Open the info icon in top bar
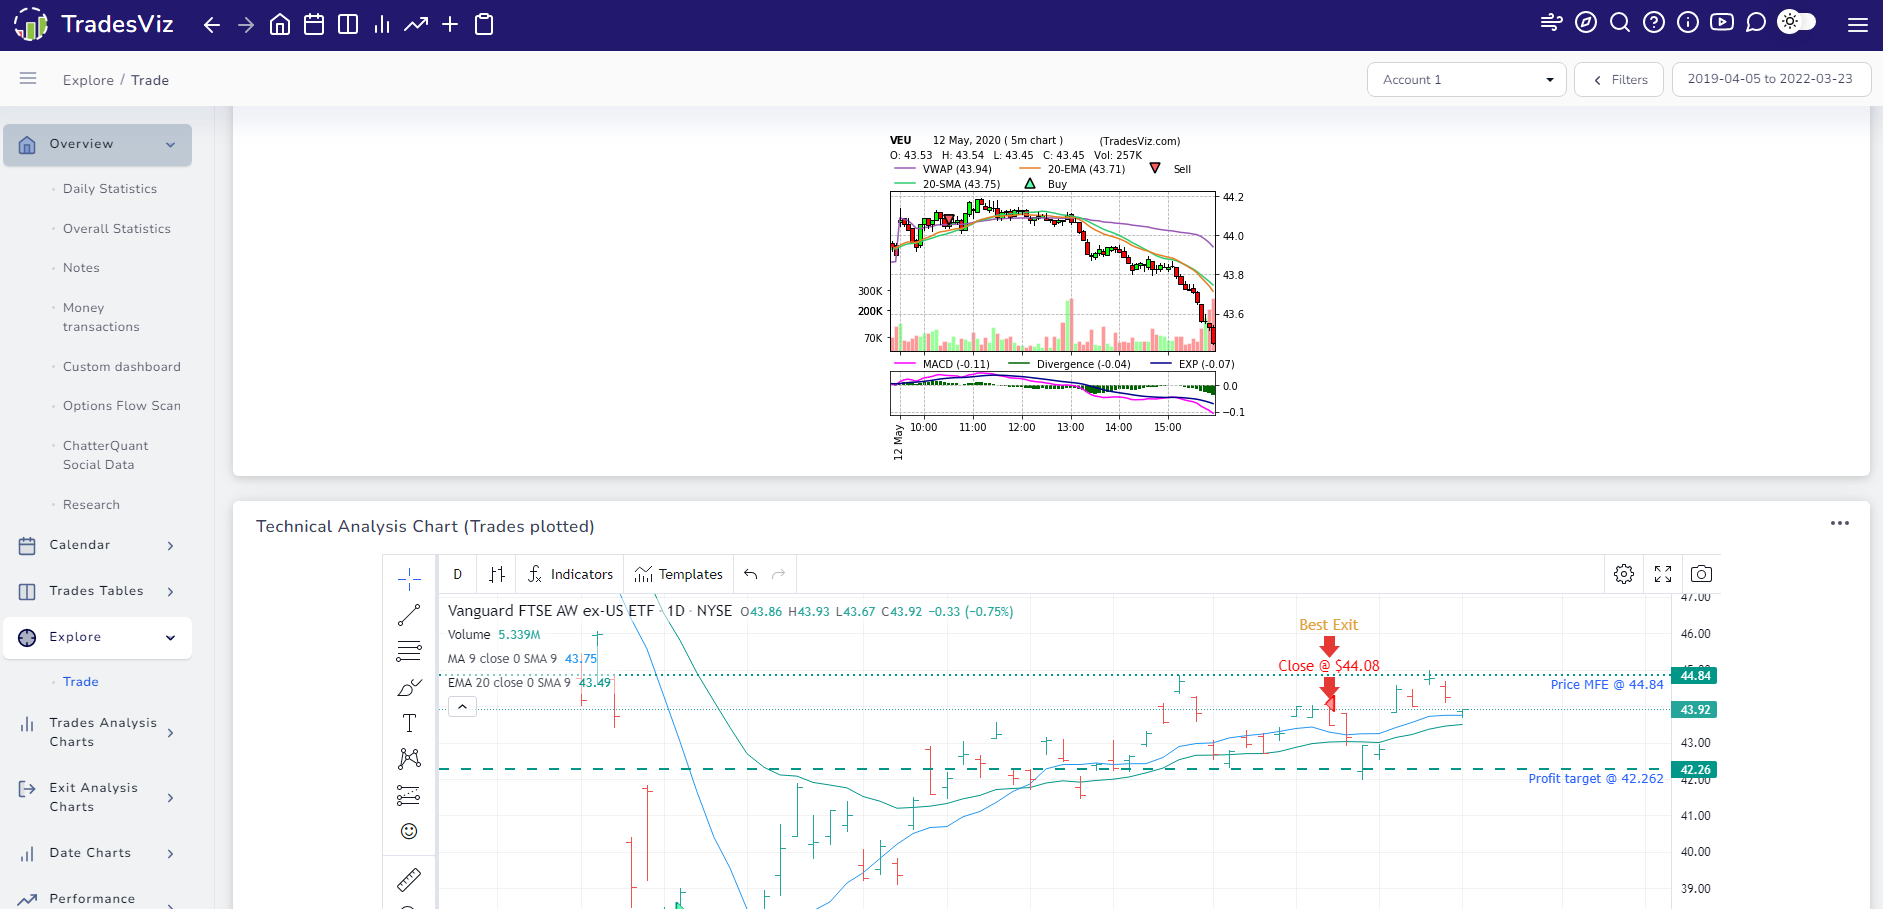 pyautogui.click(x=1688, y=22)
